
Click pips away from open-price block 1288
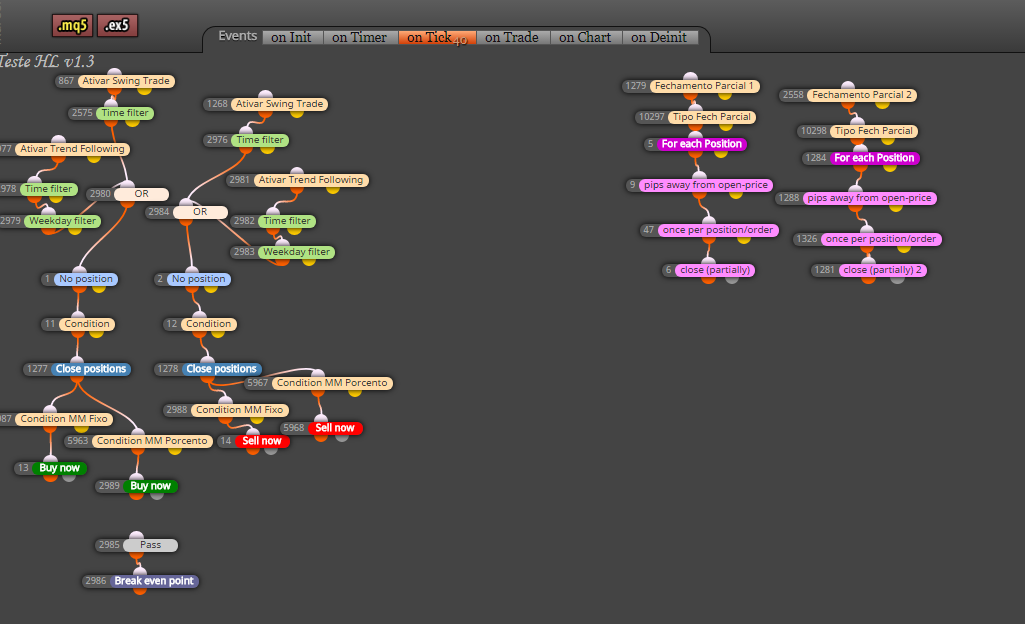869,198
